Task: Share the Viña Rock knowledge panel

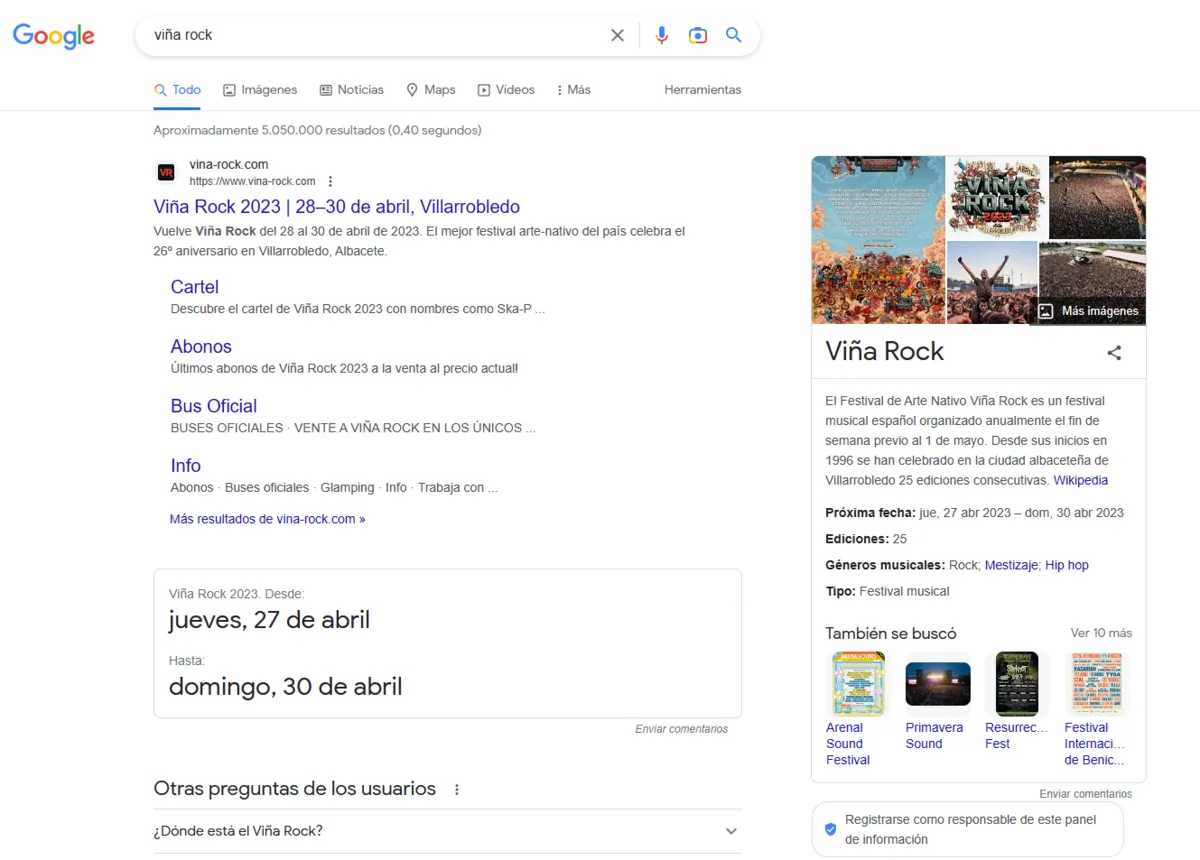Action: click(x=1114, y=352)
